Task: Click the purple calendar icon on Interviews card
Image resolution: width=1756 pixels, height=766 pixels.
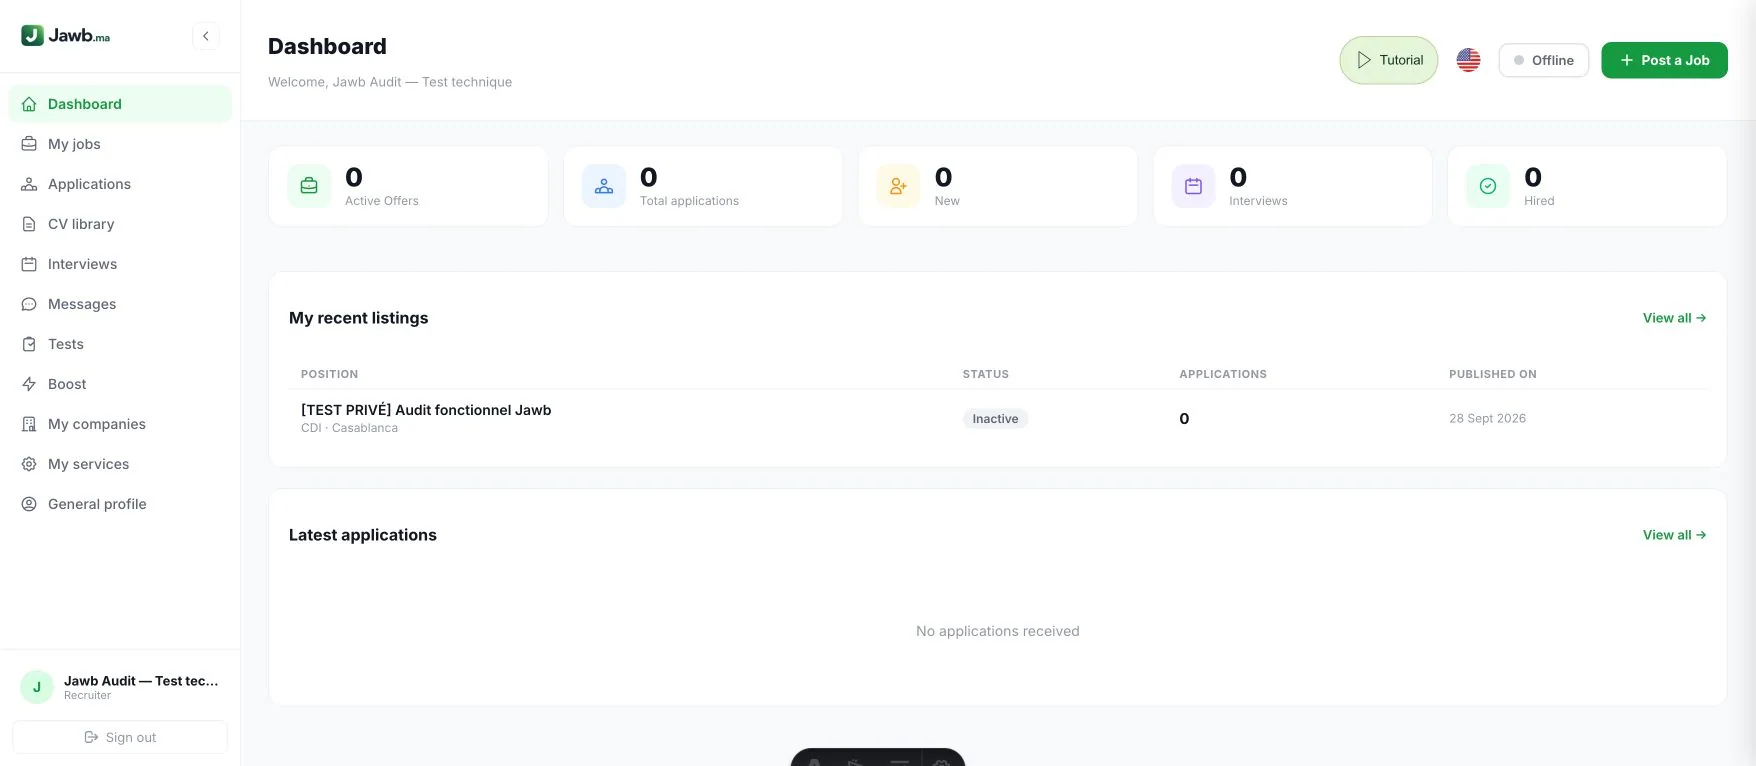Action: pos(1193,186)
